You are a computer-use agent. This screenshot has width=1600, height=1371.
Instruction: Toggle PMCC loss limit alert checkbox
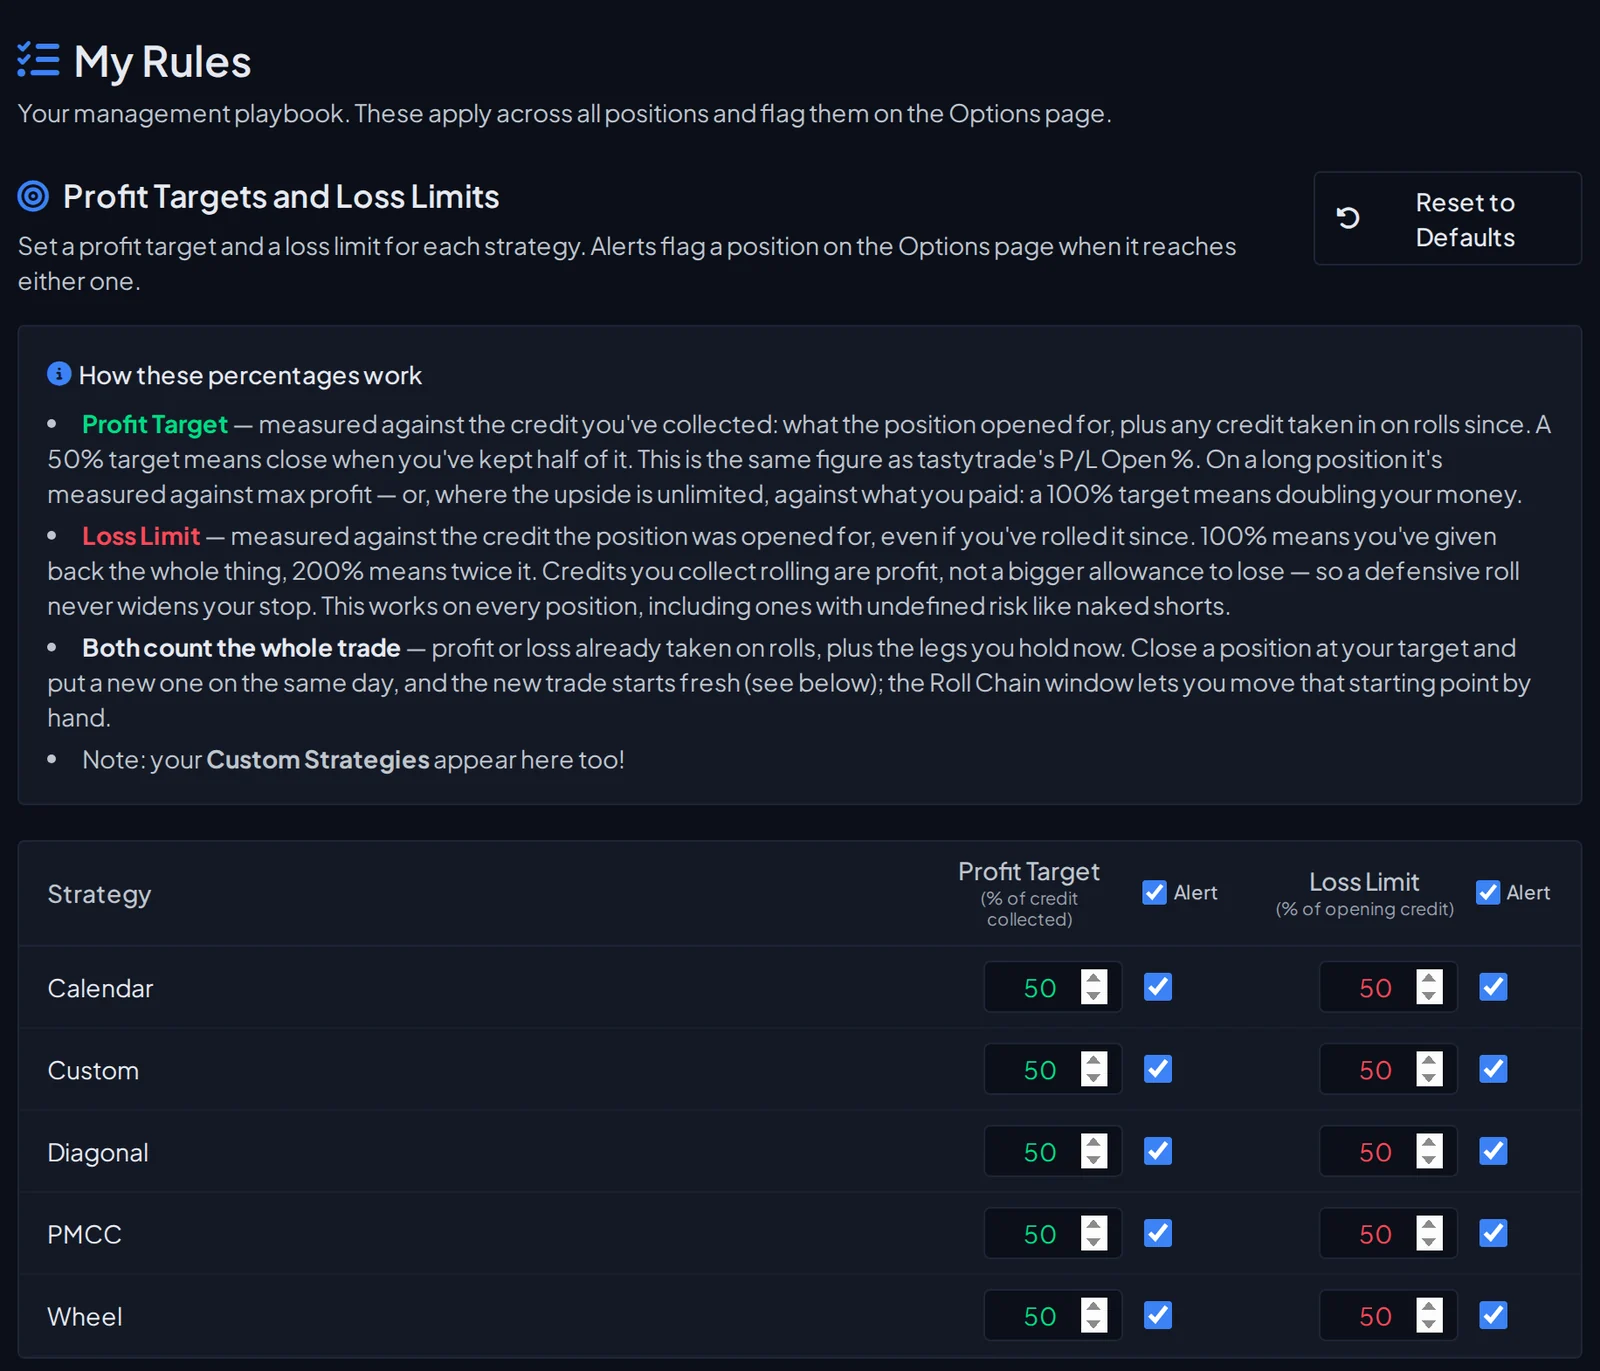point(1493,1233)
